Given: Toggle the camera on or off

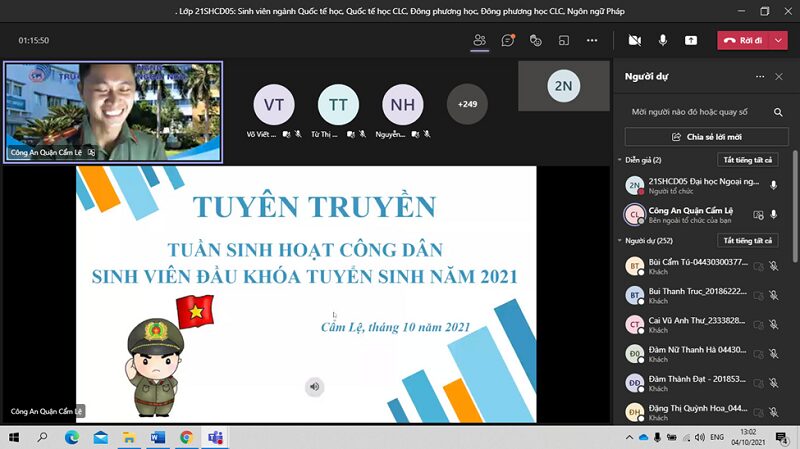Looking at the screenshot, I should click(x=634, y=40).
